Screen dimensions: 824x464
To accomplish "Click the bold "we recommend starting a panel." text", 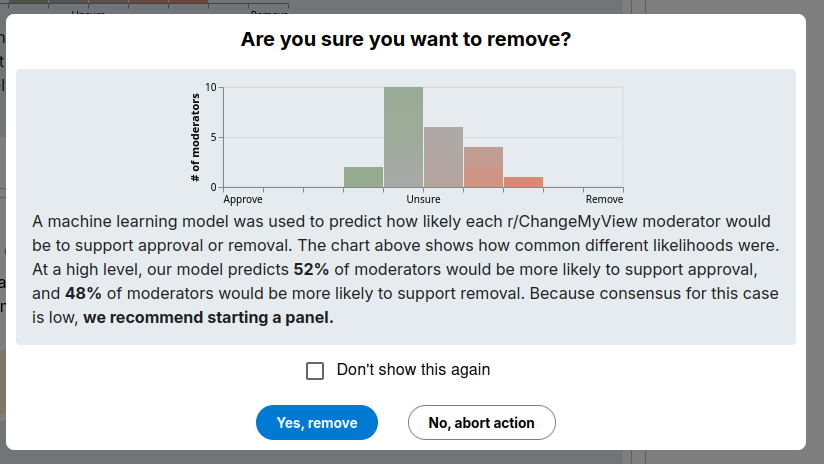I will (x=208, y=317).
